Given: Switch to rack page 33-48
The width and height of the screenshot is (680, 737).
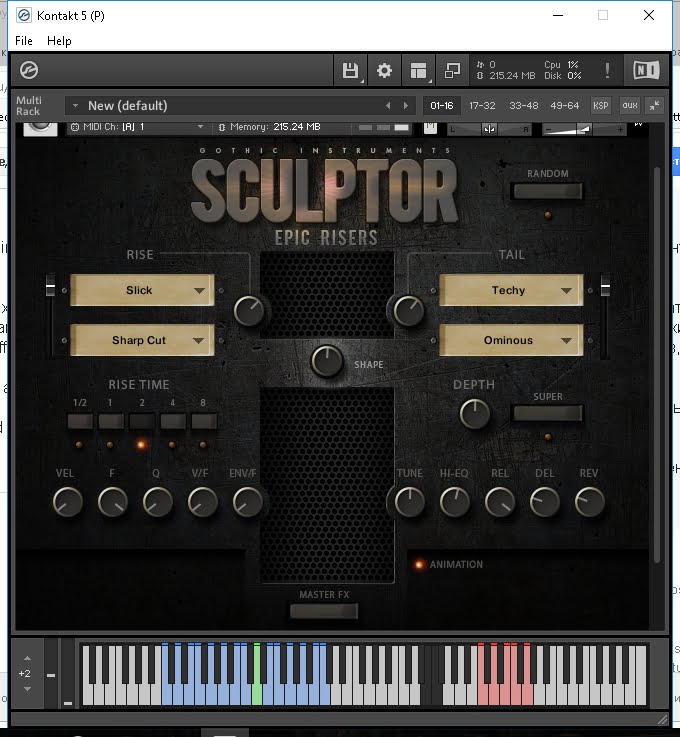Looking at the screenshot, I should point(524,105).
